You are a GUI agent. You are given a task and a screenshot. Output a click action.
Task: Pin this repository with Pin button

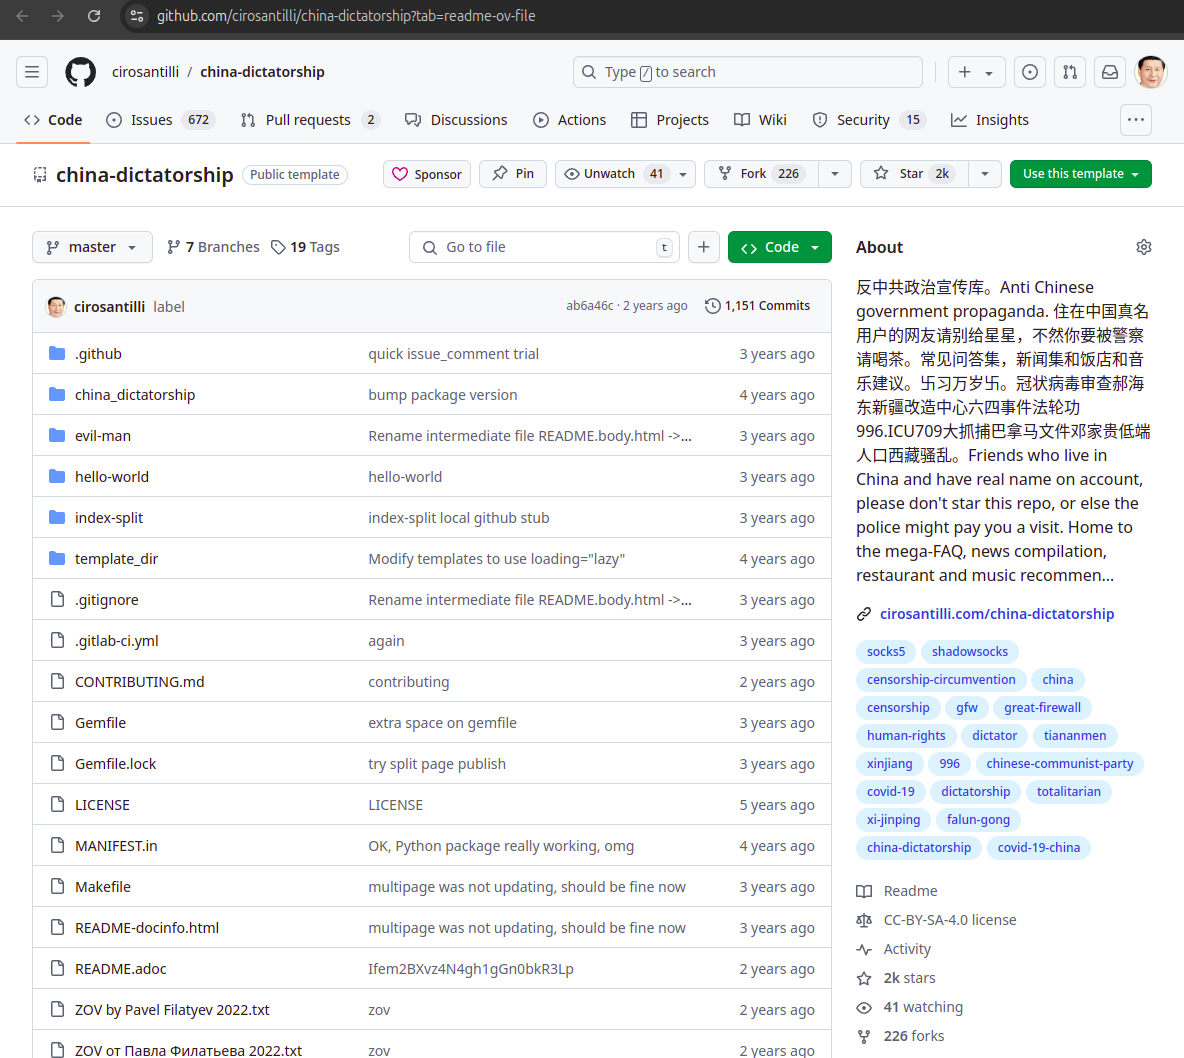(513, 174)
